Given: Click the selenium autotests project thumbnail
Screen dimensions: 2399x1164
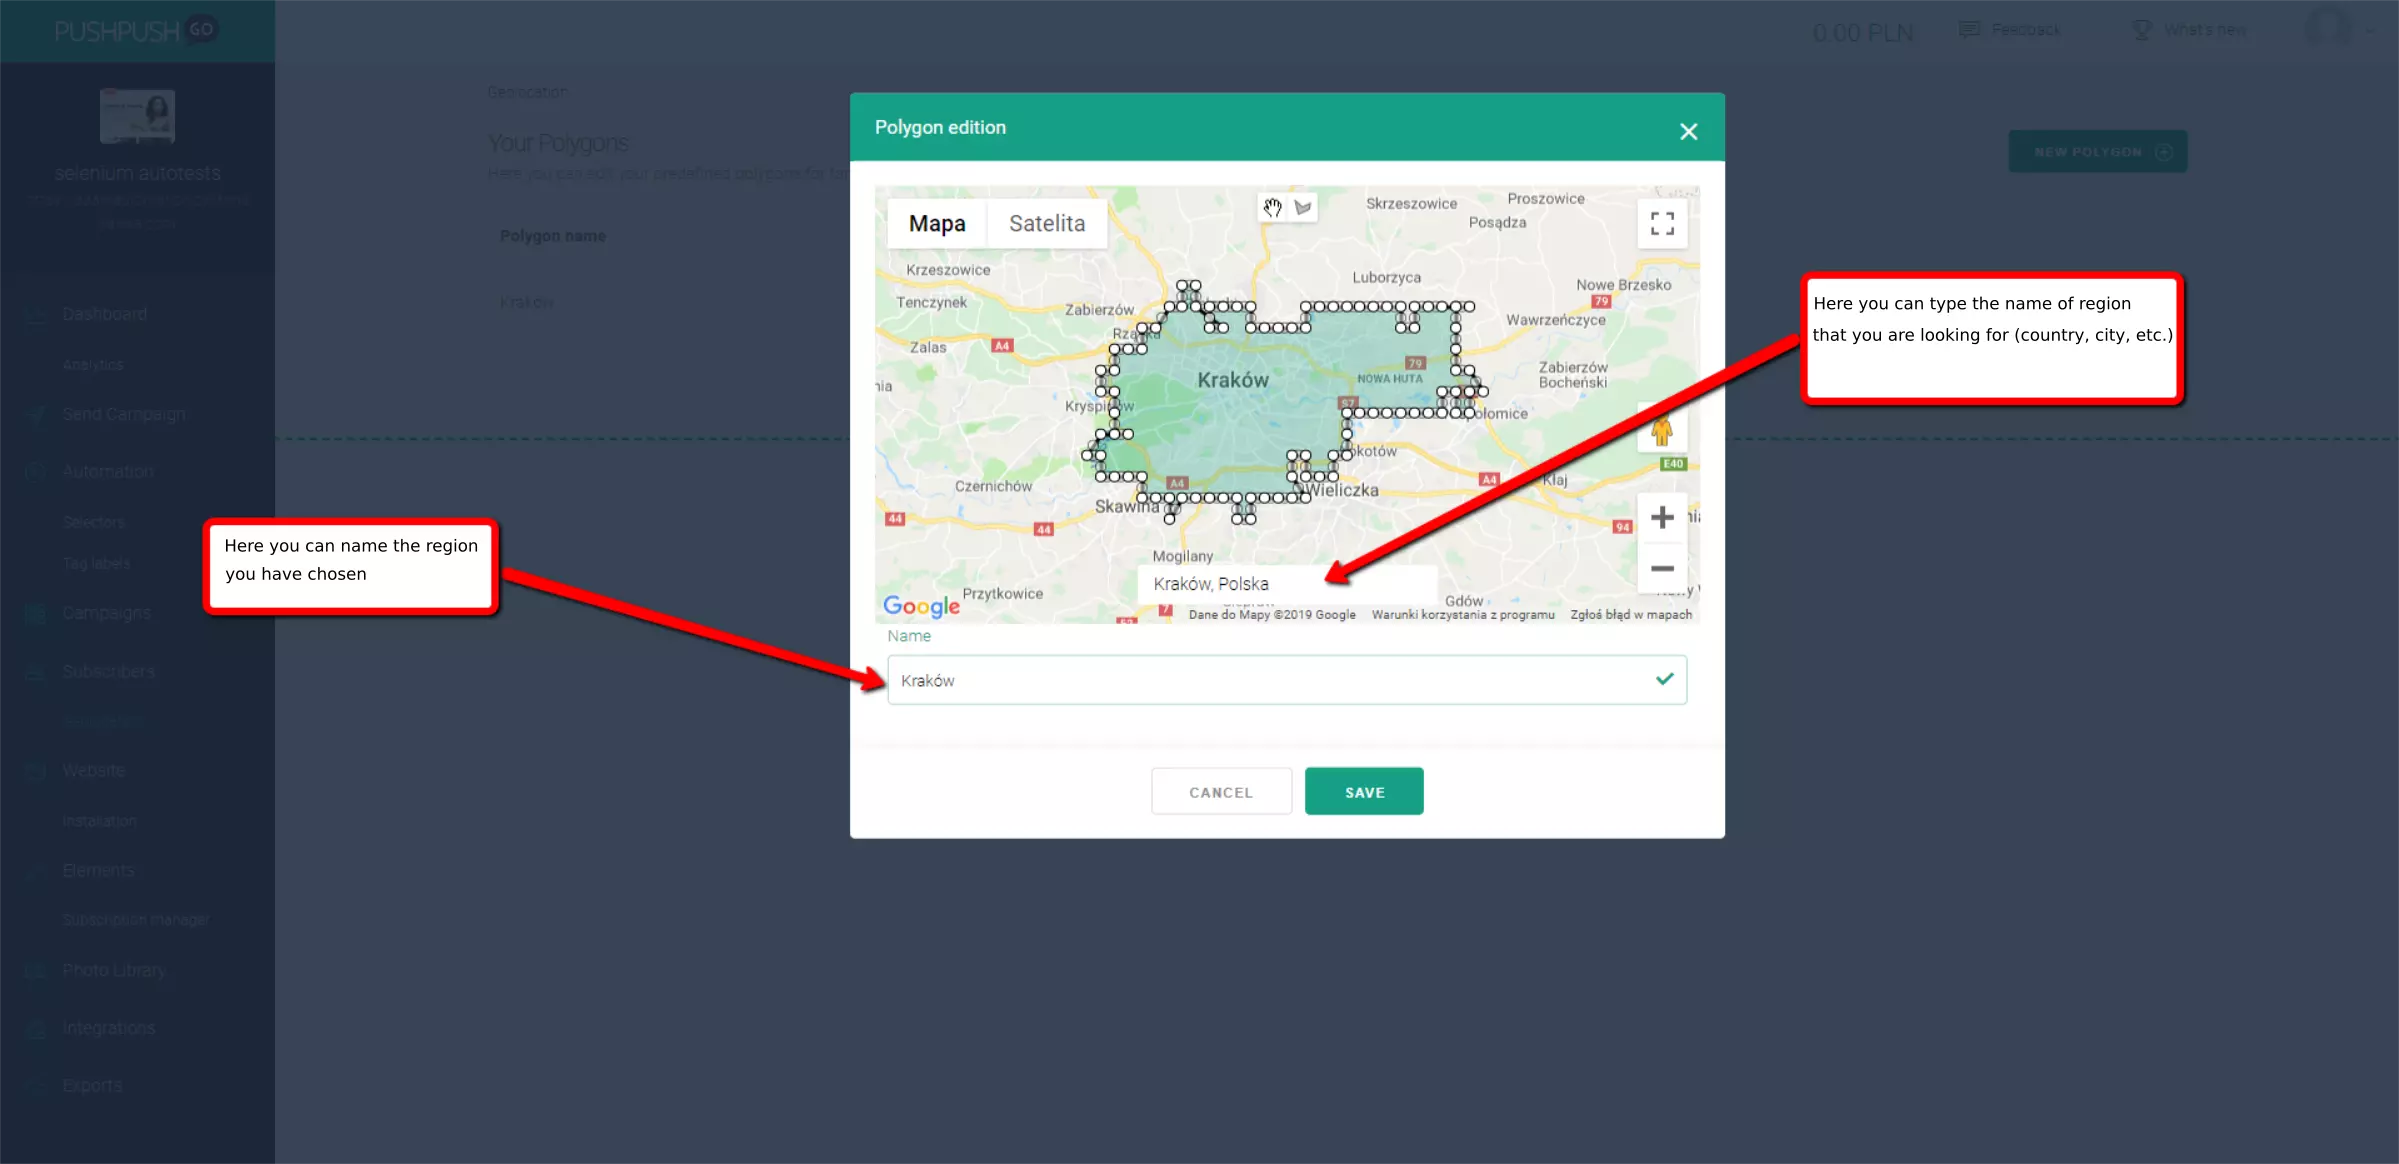Looking at the screenshot, I should (x=137, y=117).
